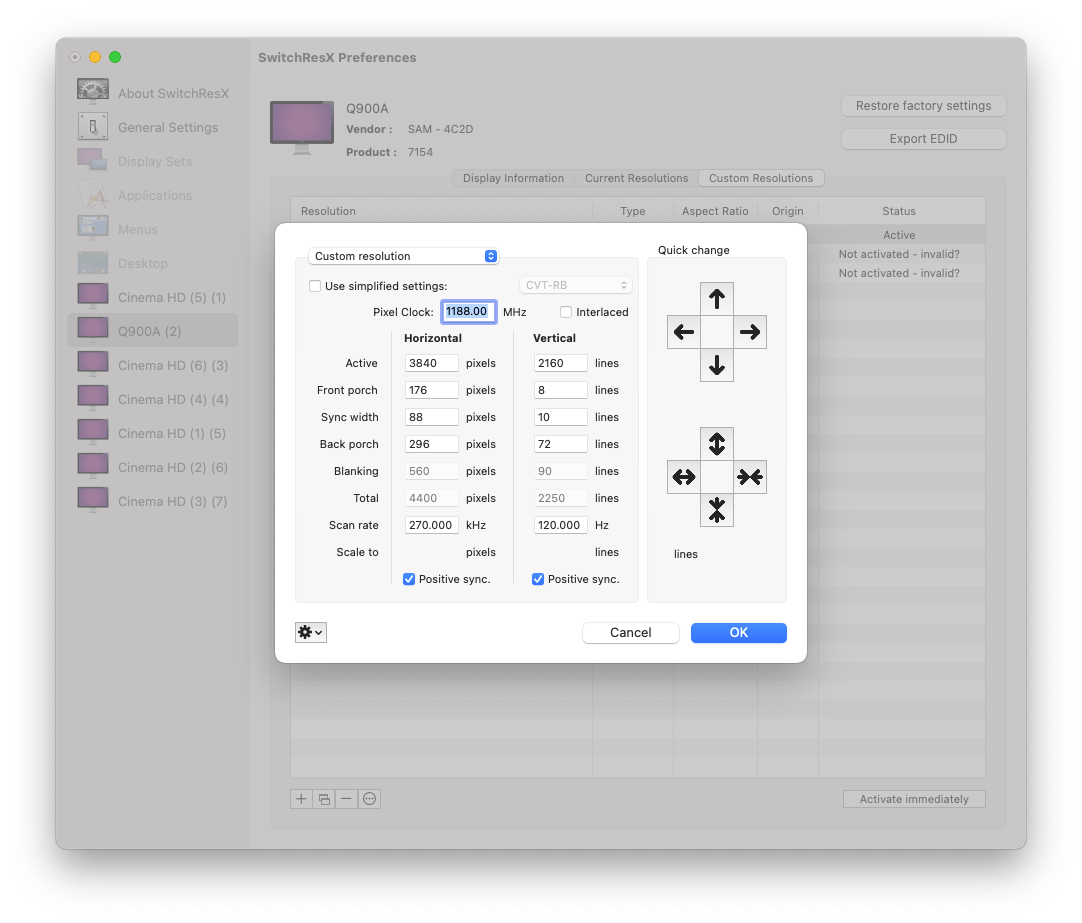1082x923 pixels.
Task: Switch to Custom Resolutions tab
Action: [x=760, y=178]
